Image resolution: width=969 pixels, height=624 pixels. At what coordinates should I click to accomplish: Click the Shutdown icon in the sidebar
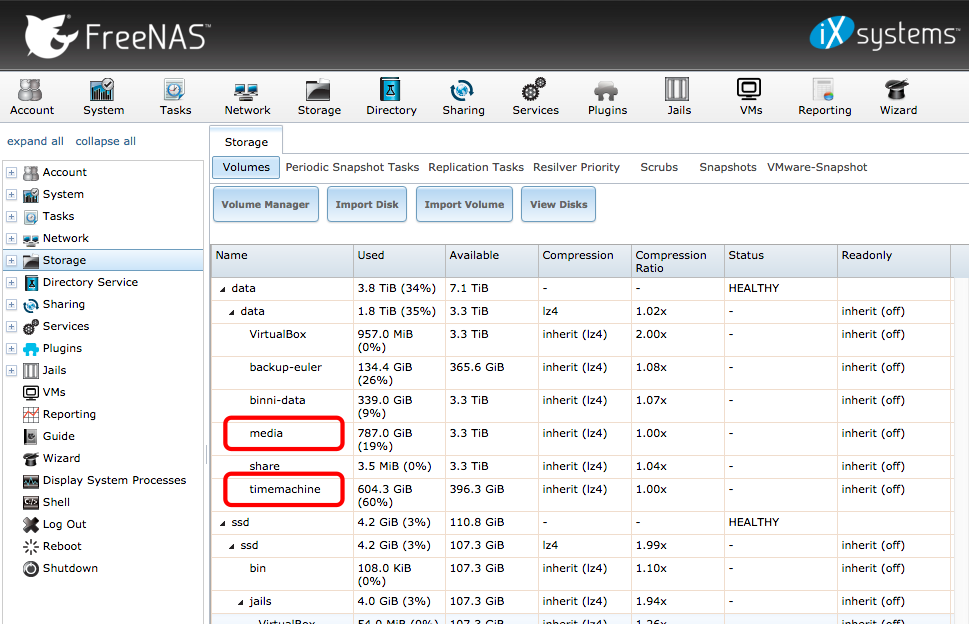coord(30,568)
